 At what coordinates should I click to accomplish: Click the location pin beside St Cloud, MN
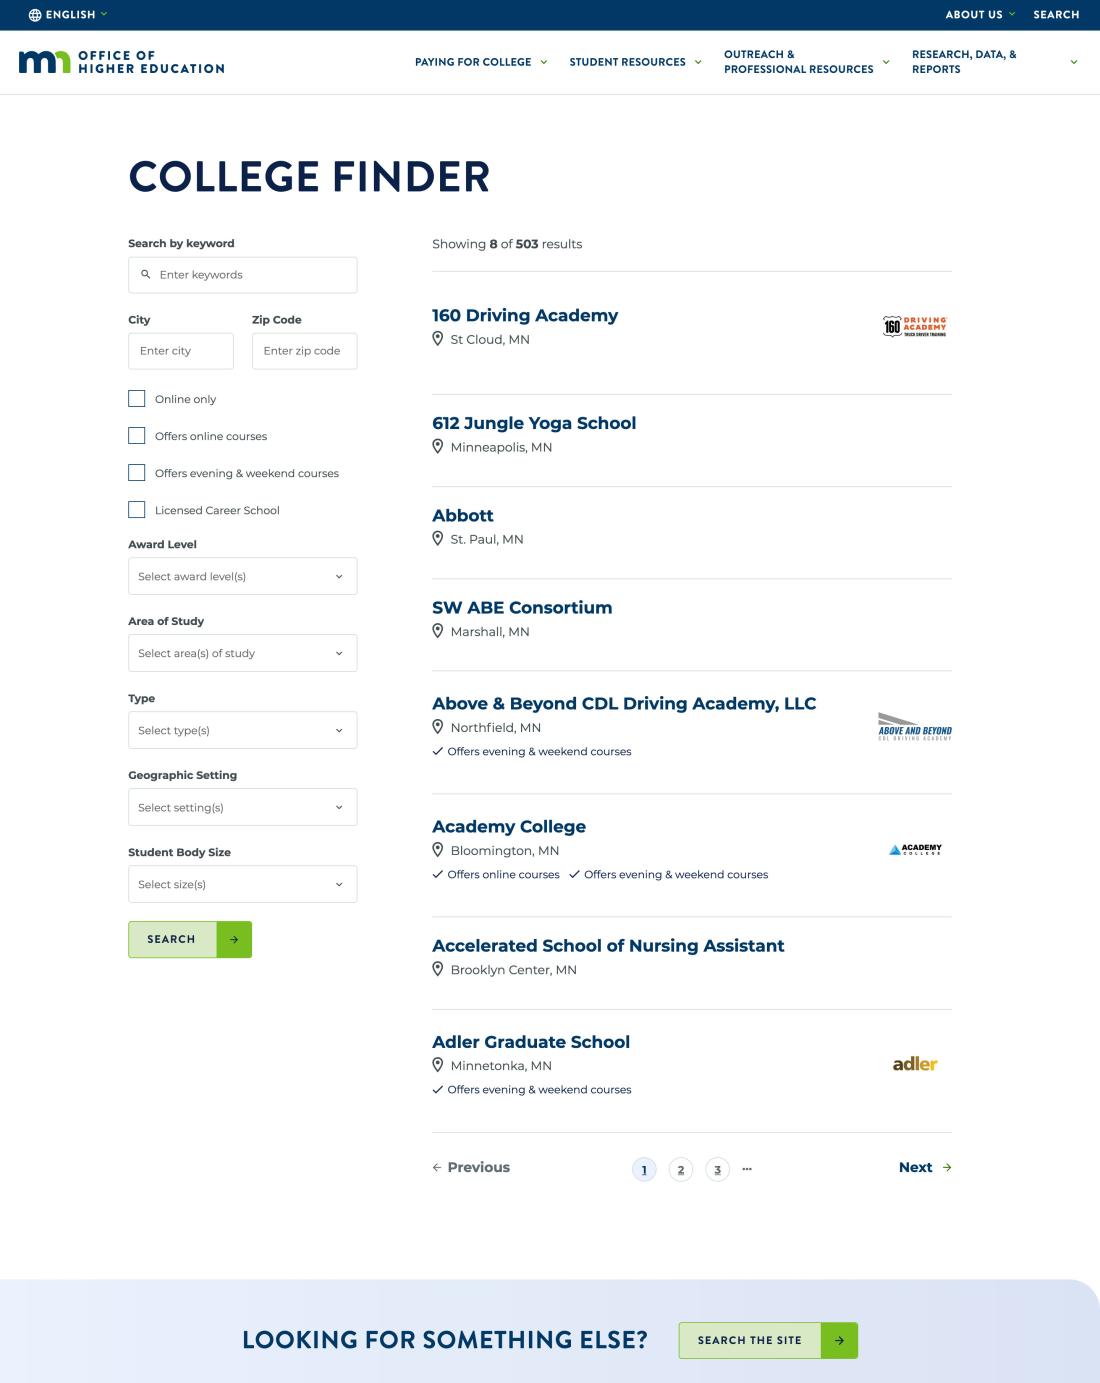tap(437, 339)
